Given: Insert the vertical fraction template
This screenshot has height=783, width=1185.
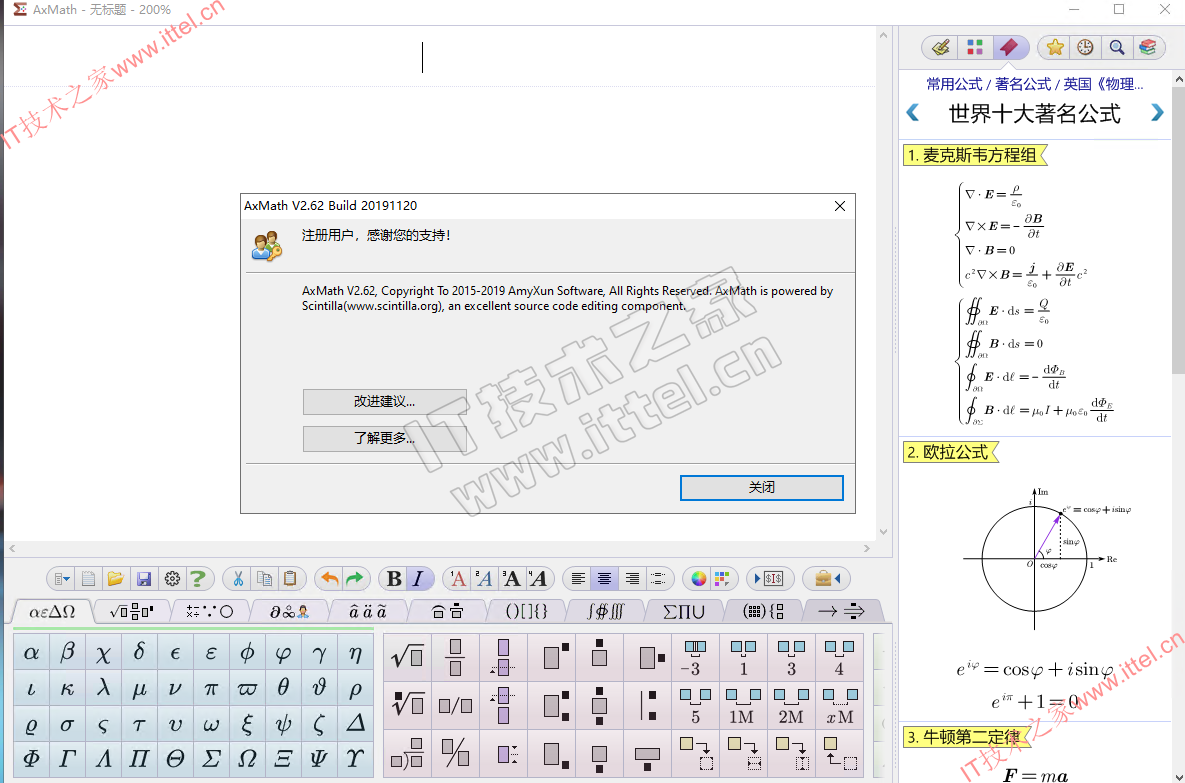Looking at the screenshot, I should 455,657.
